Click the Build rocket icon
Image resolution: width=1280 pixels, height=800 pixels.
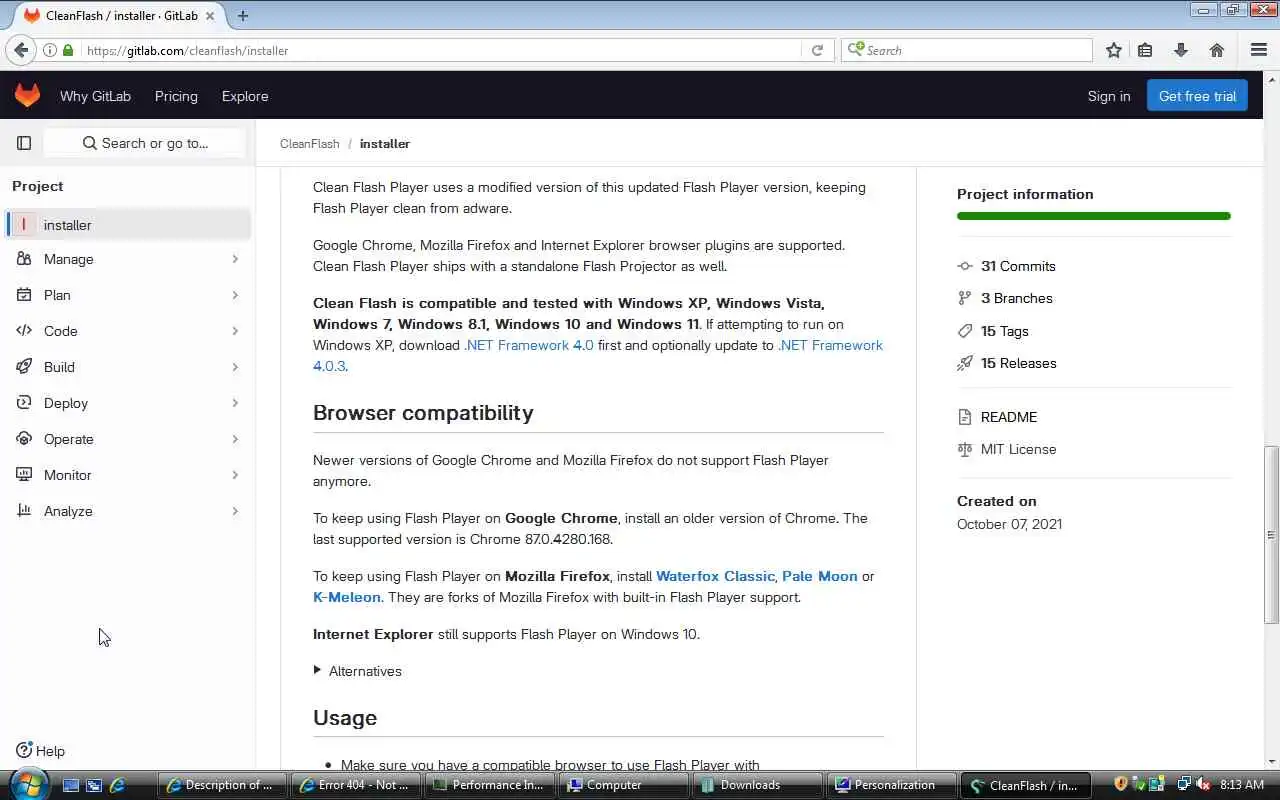24,367
